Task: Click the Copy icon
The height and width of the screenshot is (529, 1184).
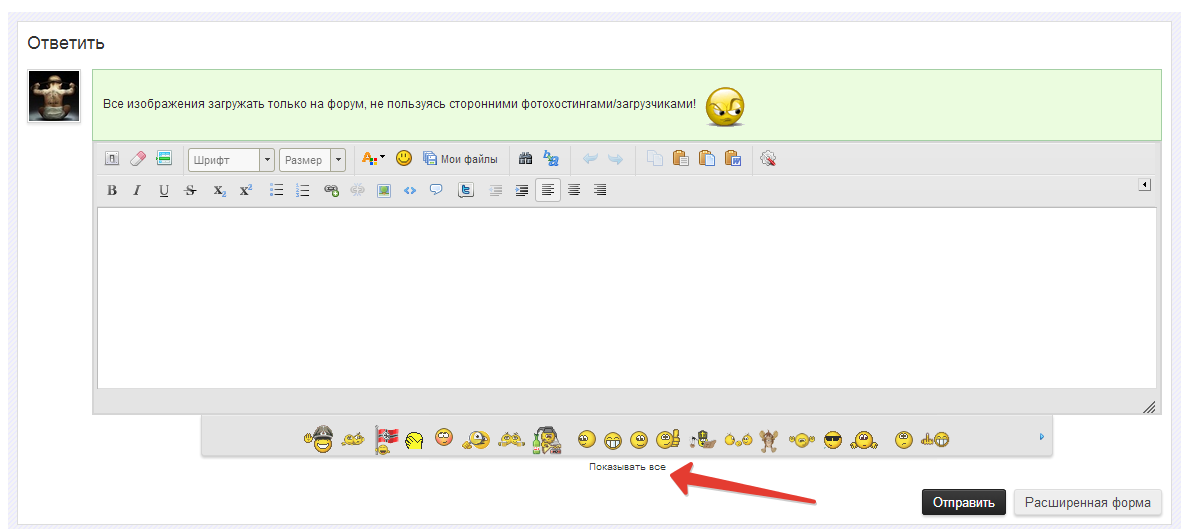Action: 655,158
